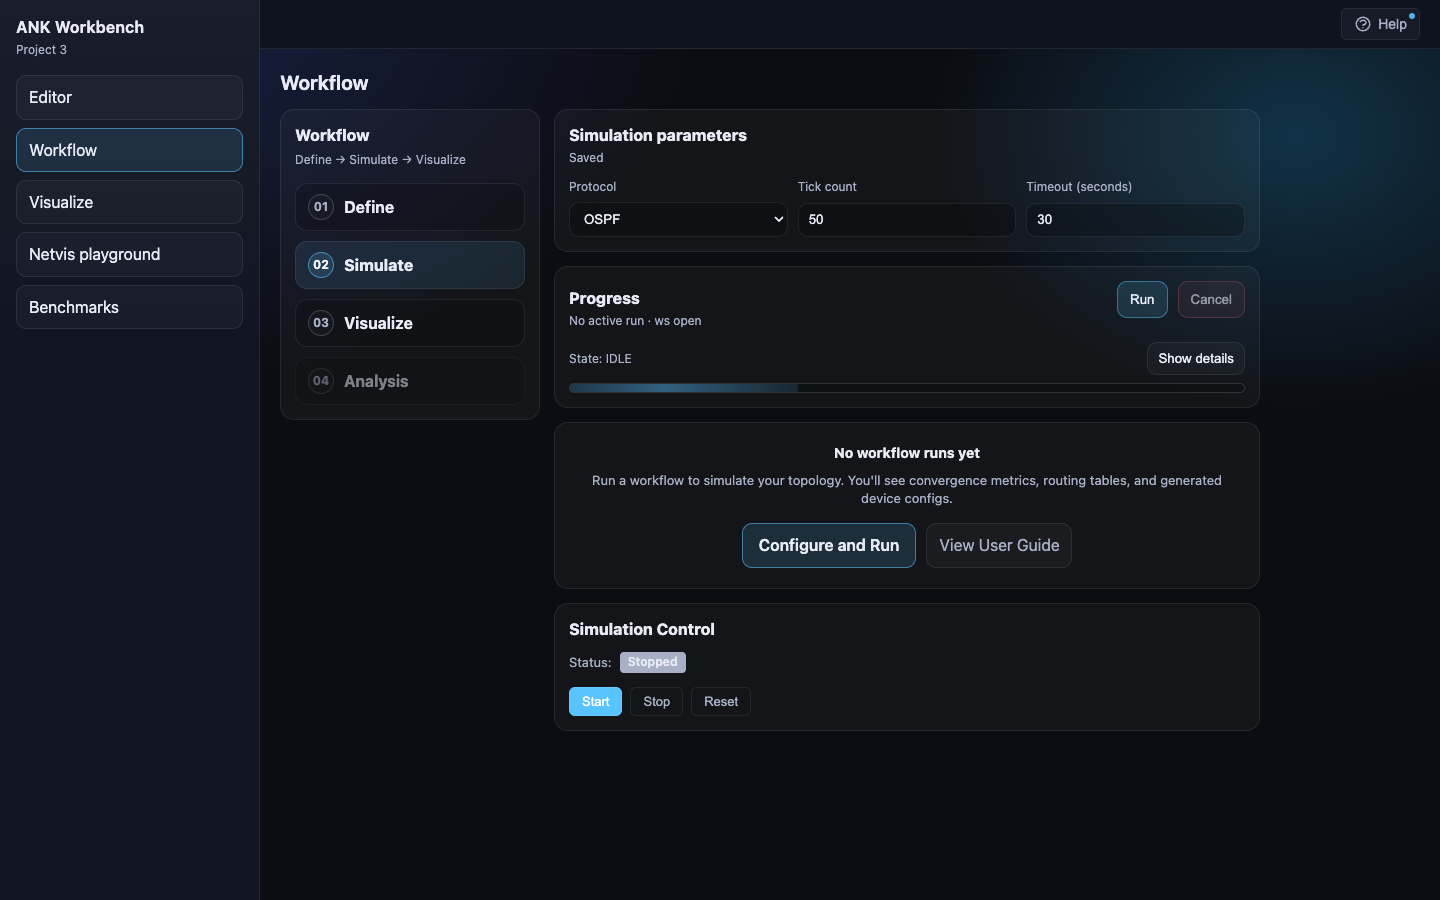Toggle the Stopped status badge
This screenshot has height=900, width=1440.
pyautogui.click(x=652, y=662)
